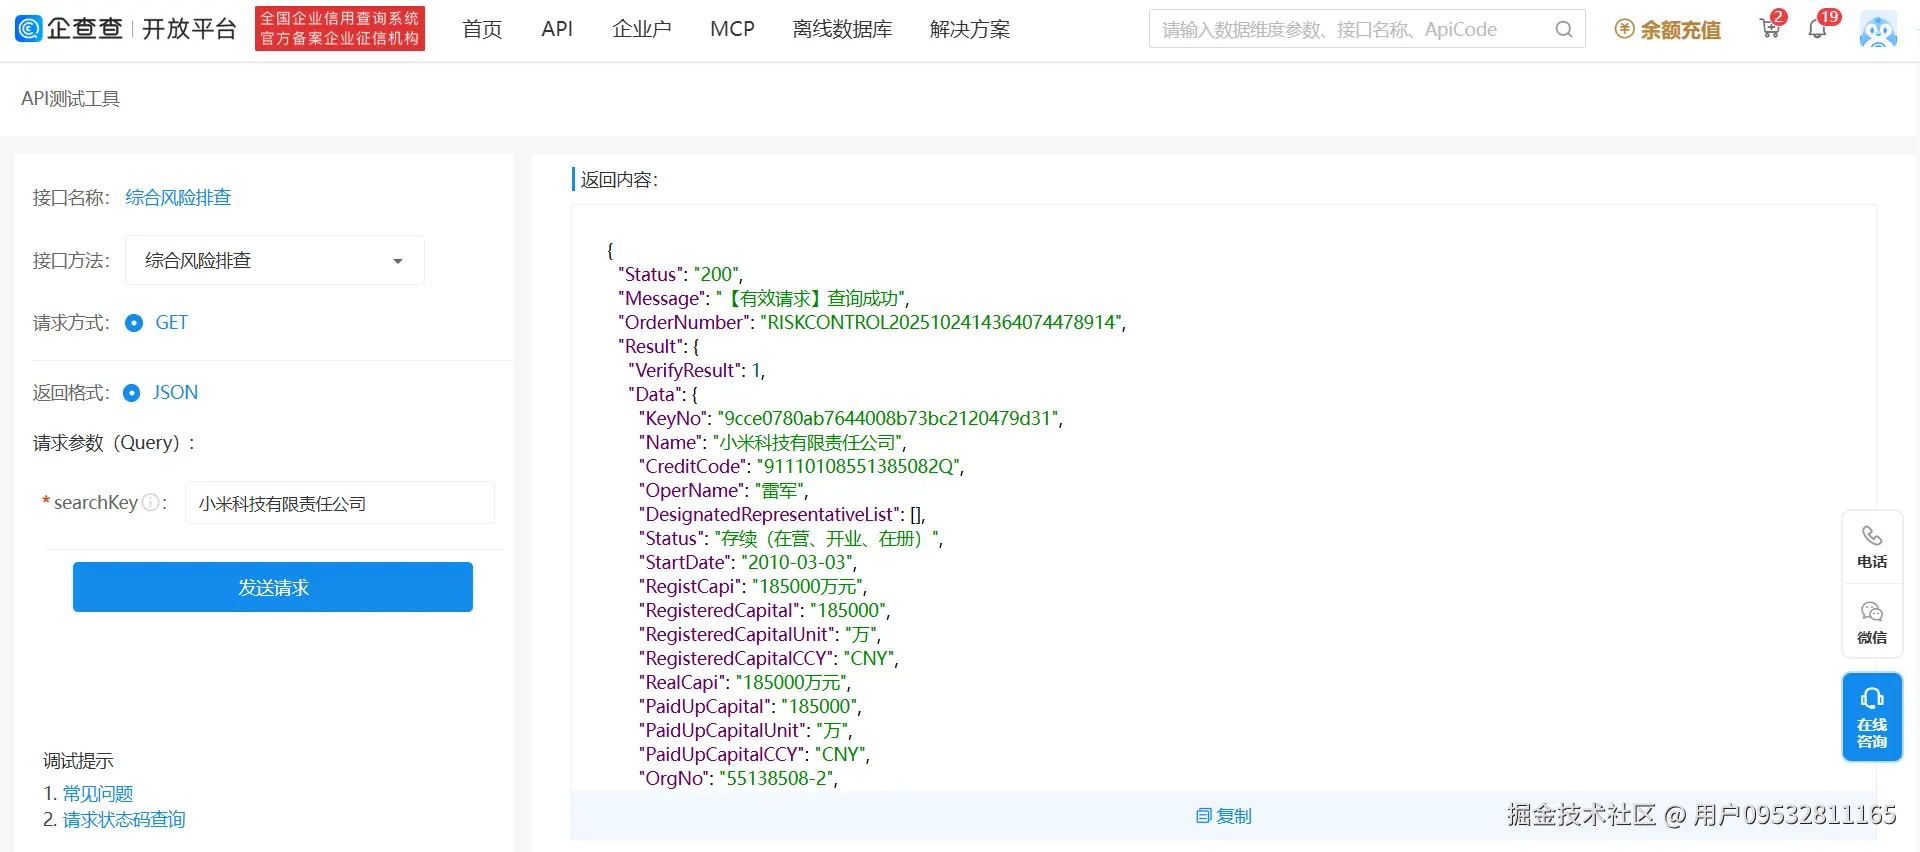Click the 全国企业信用查询系统 red badge
This screenshot has width=1920, height=852.
pyautogui.click(x=340, y=28)
